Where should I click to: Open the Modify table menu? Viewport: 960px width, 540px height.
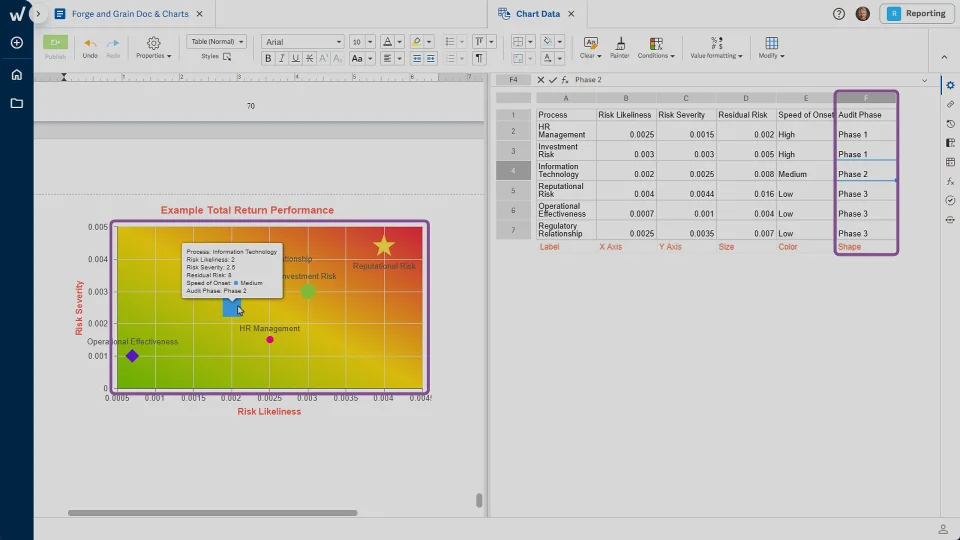771,47
